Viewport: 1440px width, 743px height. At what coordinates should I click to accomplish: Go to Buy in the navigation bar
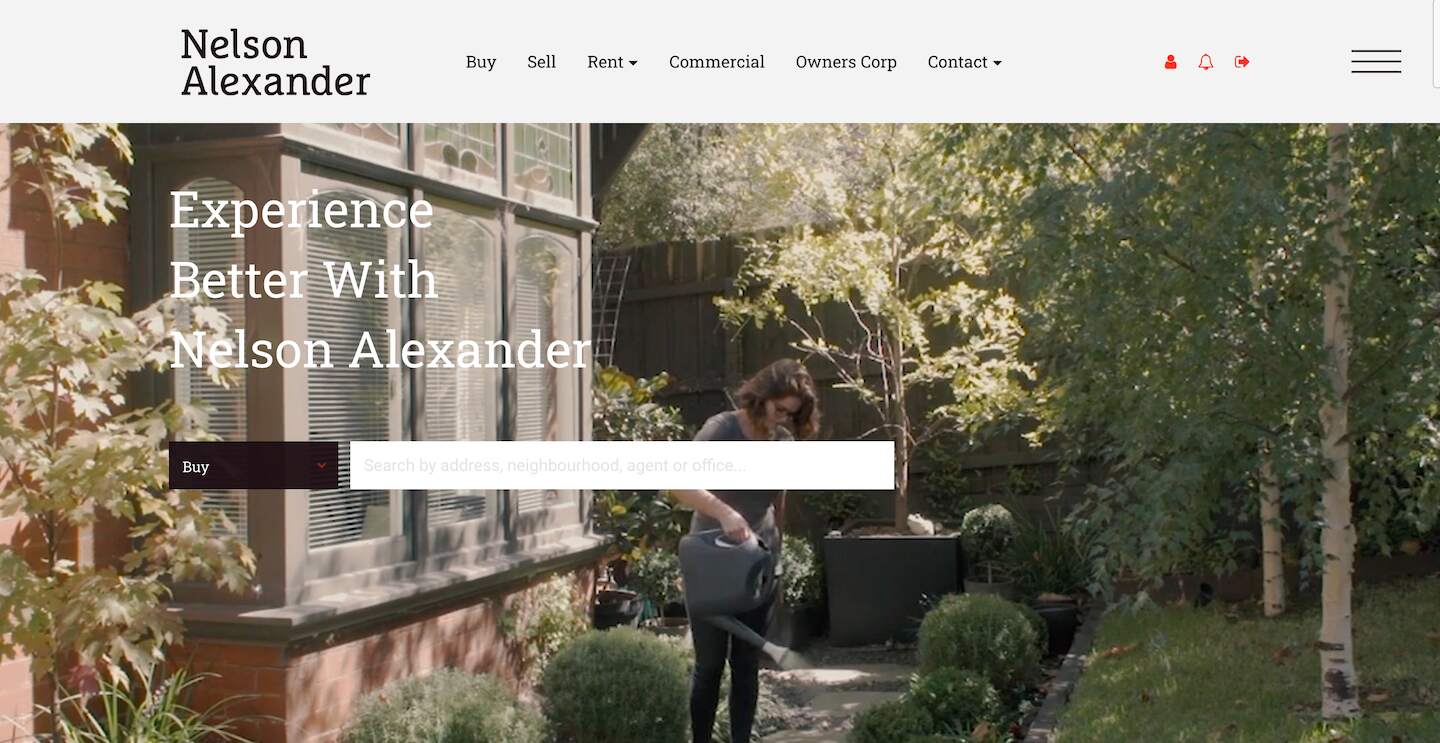pyautogui.click(x=481, y=62)
